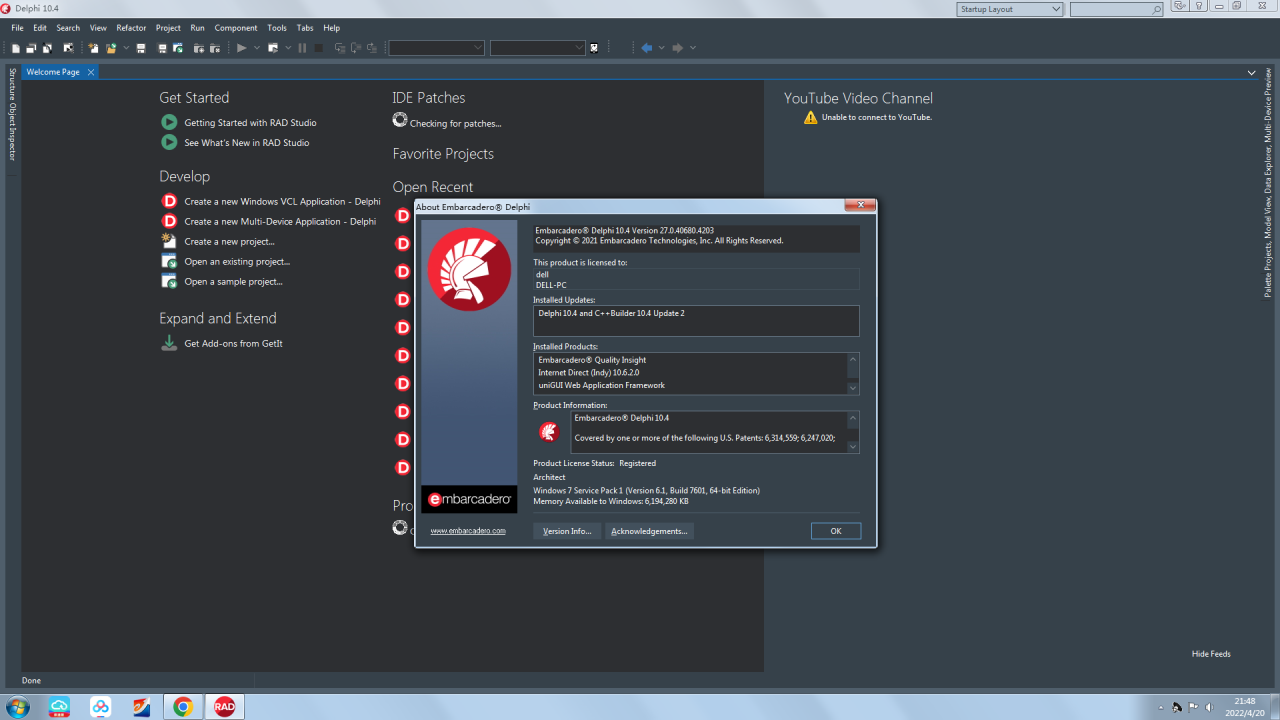Click the icon beside Open a sample project

[169, 281]
